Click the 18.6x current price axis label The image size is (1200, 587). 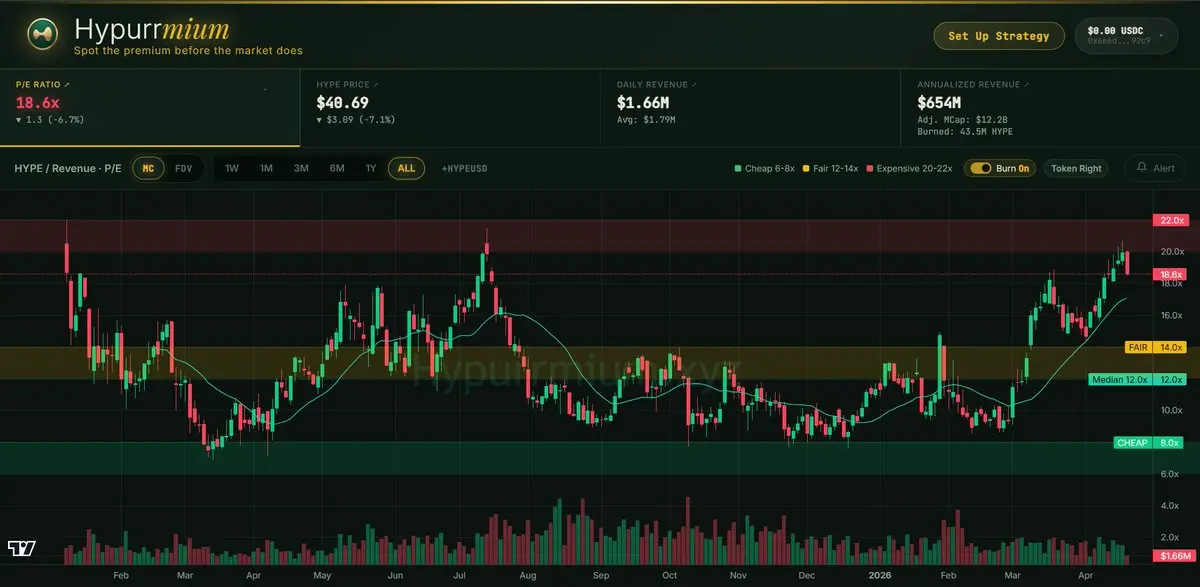[x=1171, y=274]
